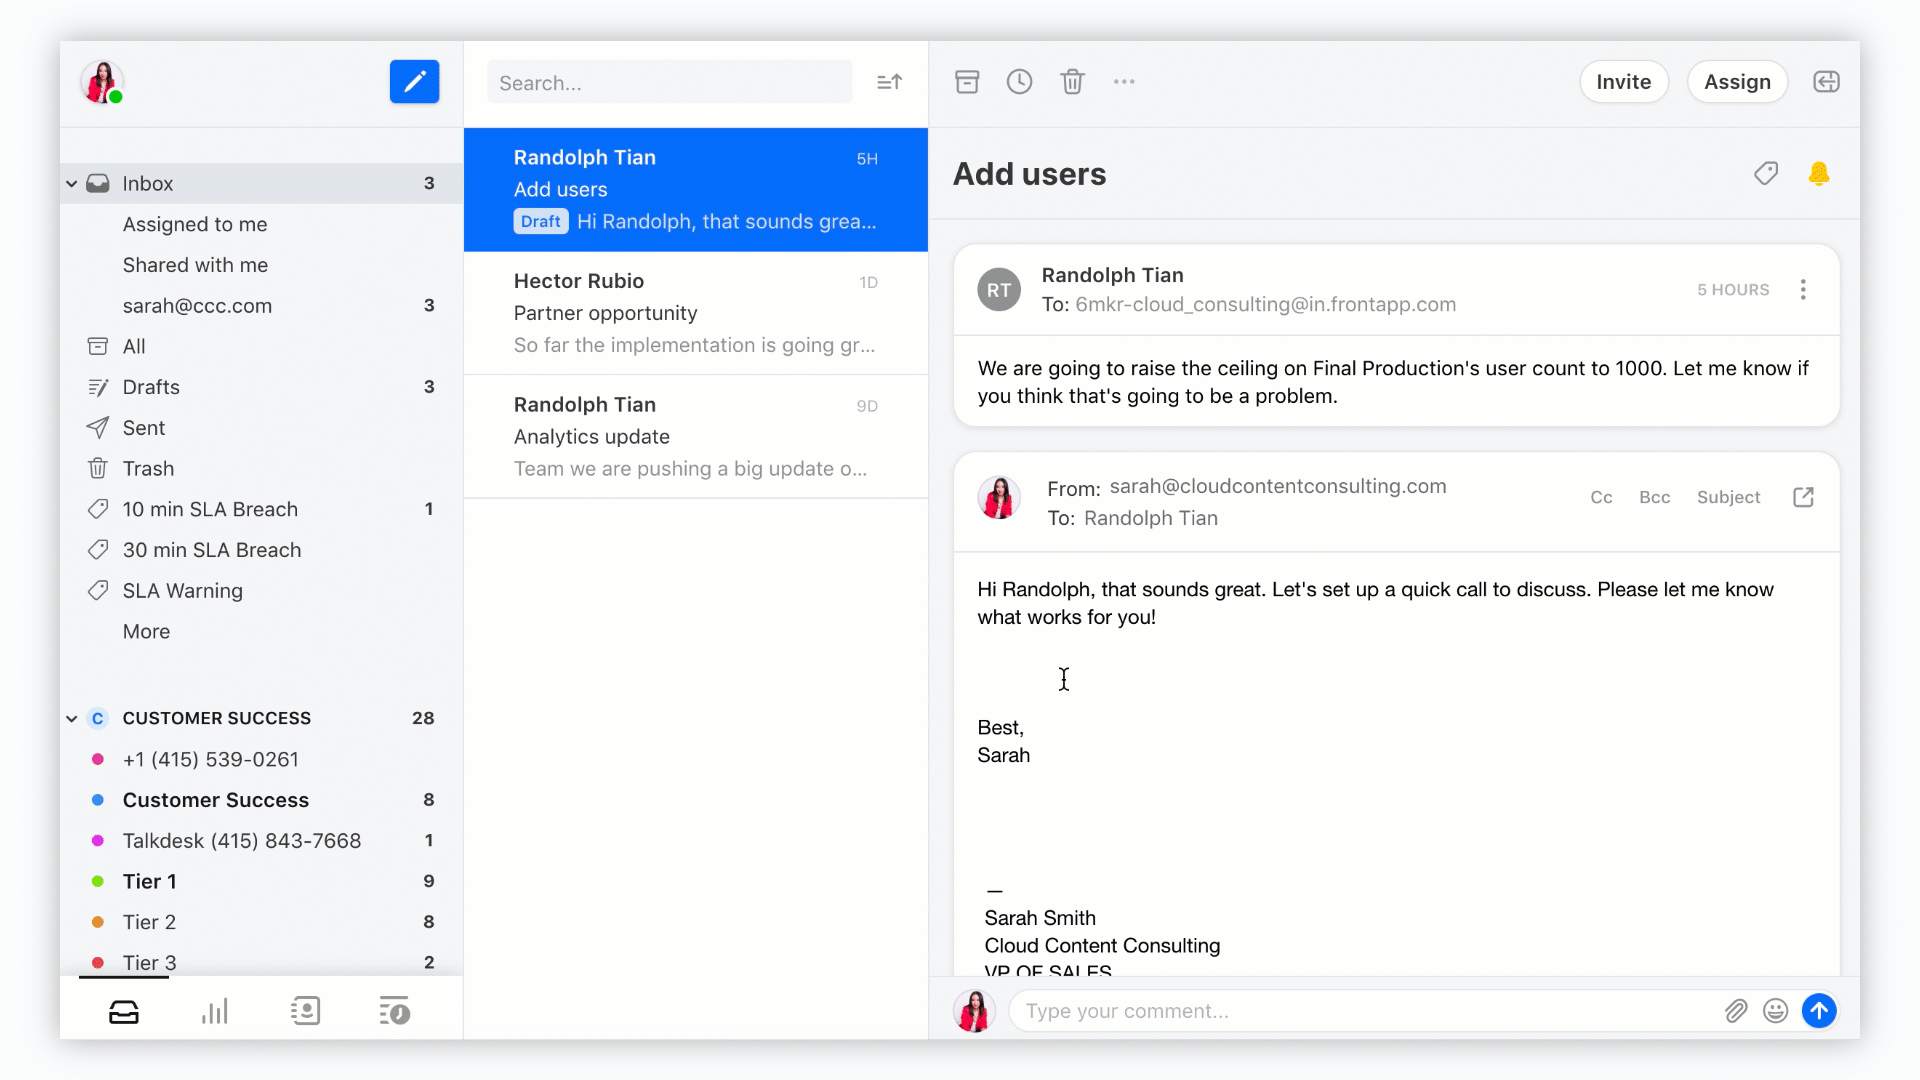Click the All archive-box icon
This screenshot has height=1080, width=1920.
(98, 346)
